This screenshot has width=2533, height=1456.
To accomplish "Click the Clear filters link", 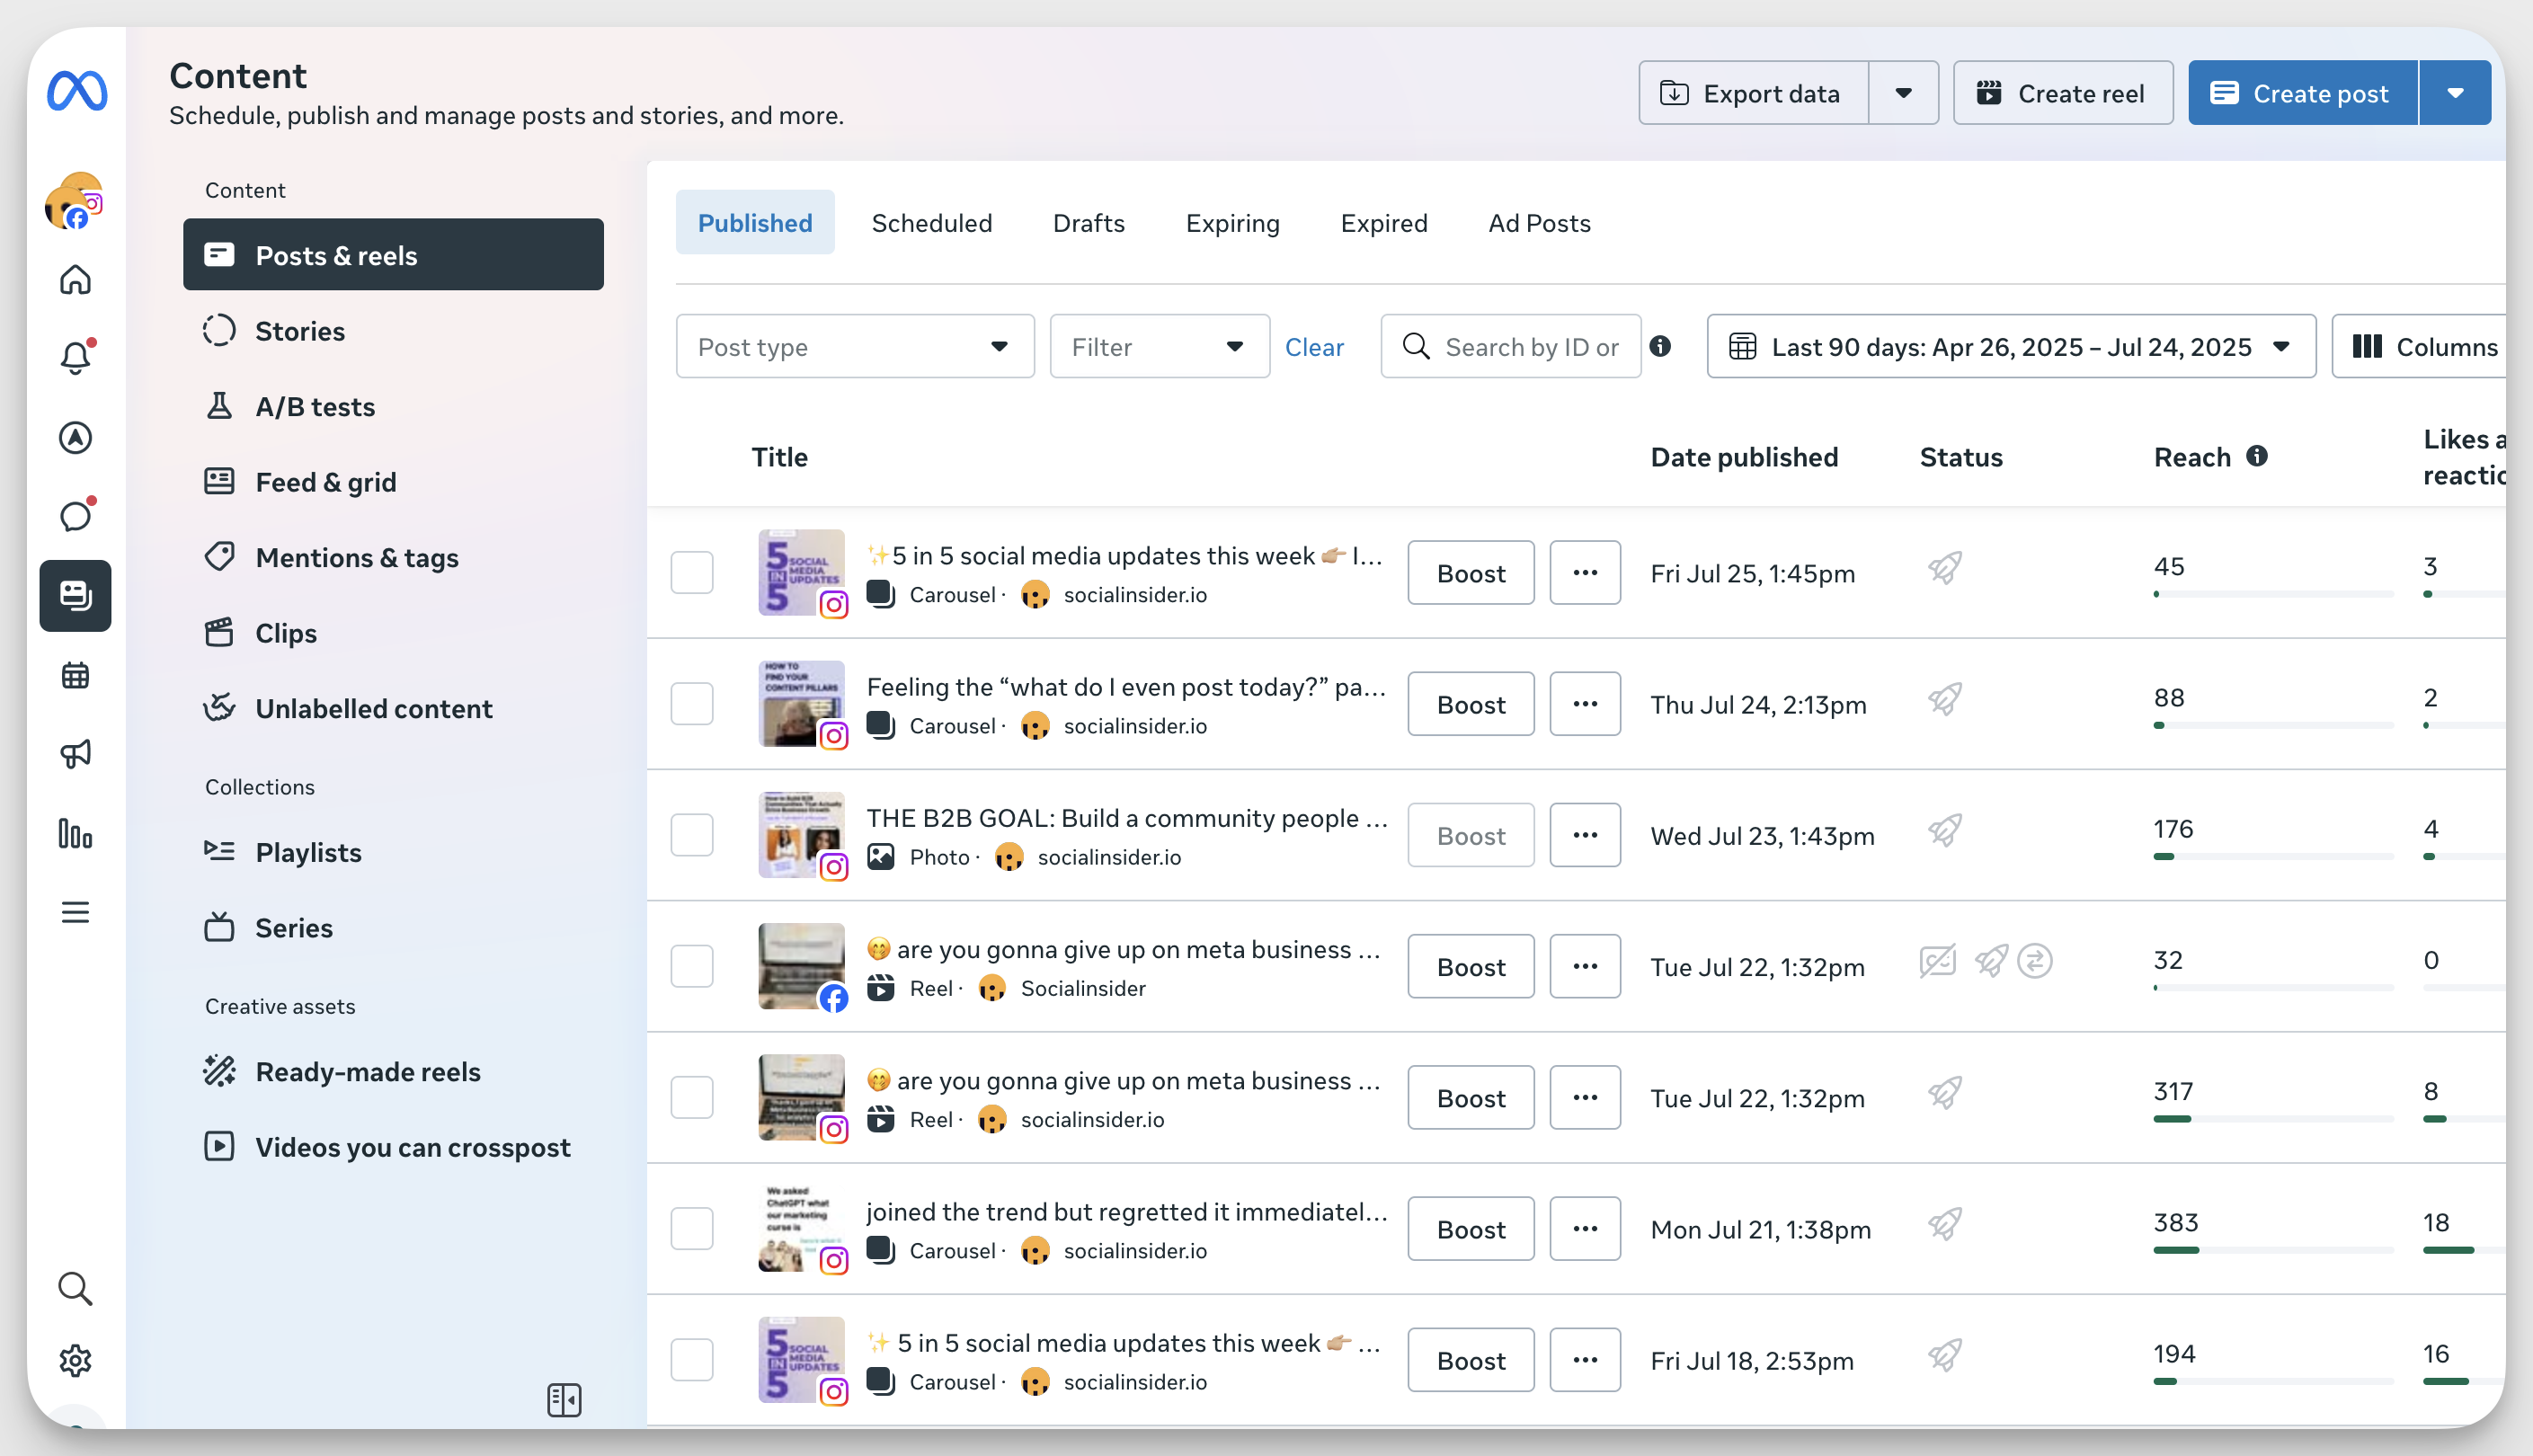I will coord(1313,347).
